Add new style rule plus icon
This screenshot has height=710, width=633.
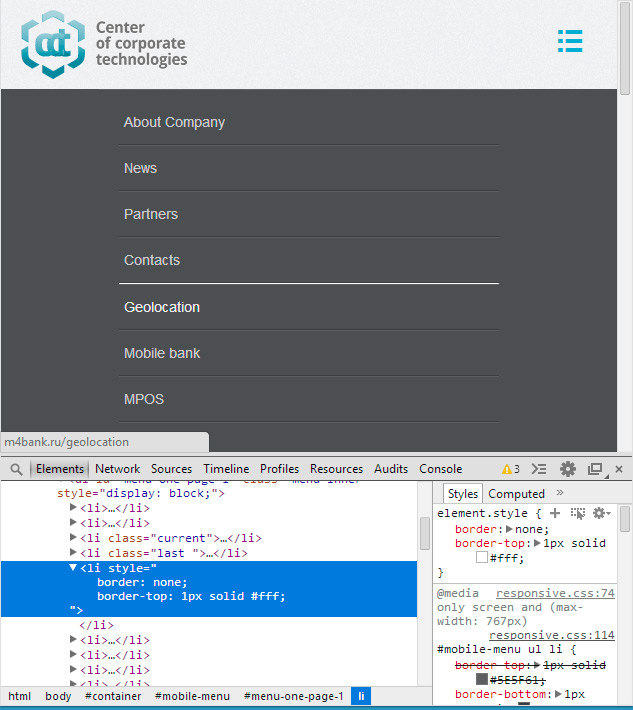(555, 513)
